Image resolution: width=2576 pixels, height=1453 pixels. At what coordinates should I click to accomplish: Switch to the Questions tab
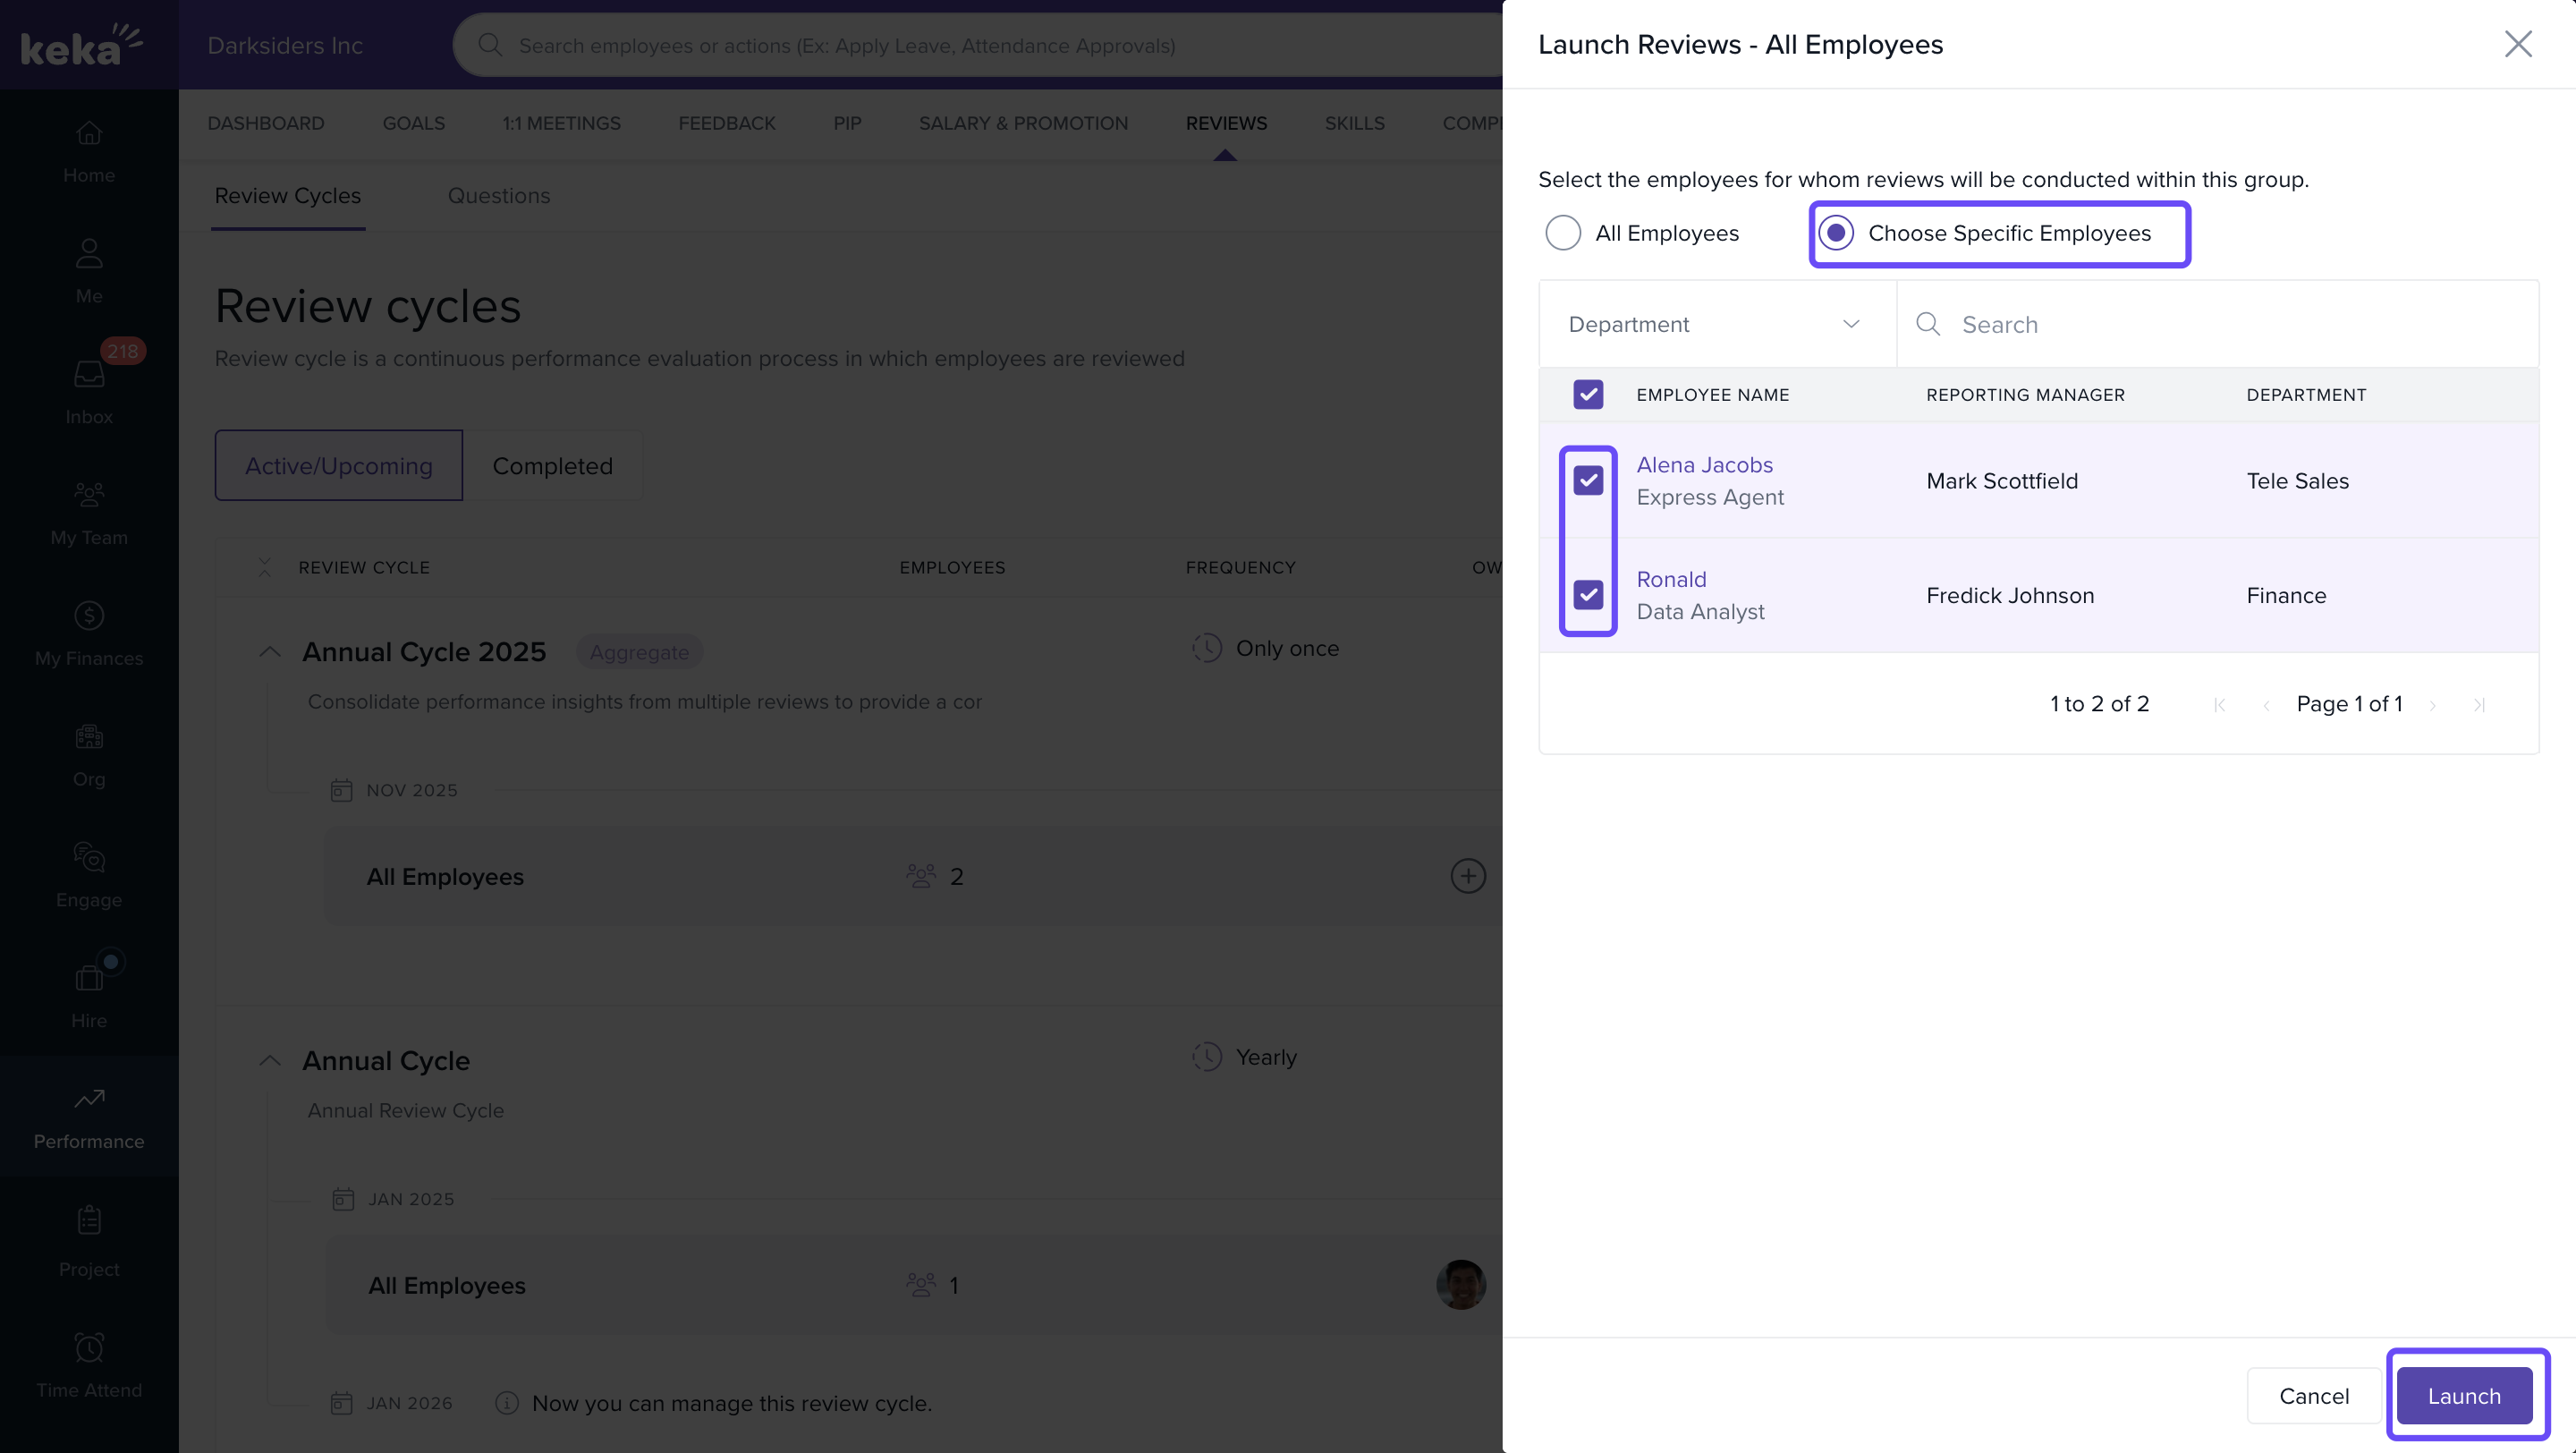pyautogui.click(x=498, y=196)
